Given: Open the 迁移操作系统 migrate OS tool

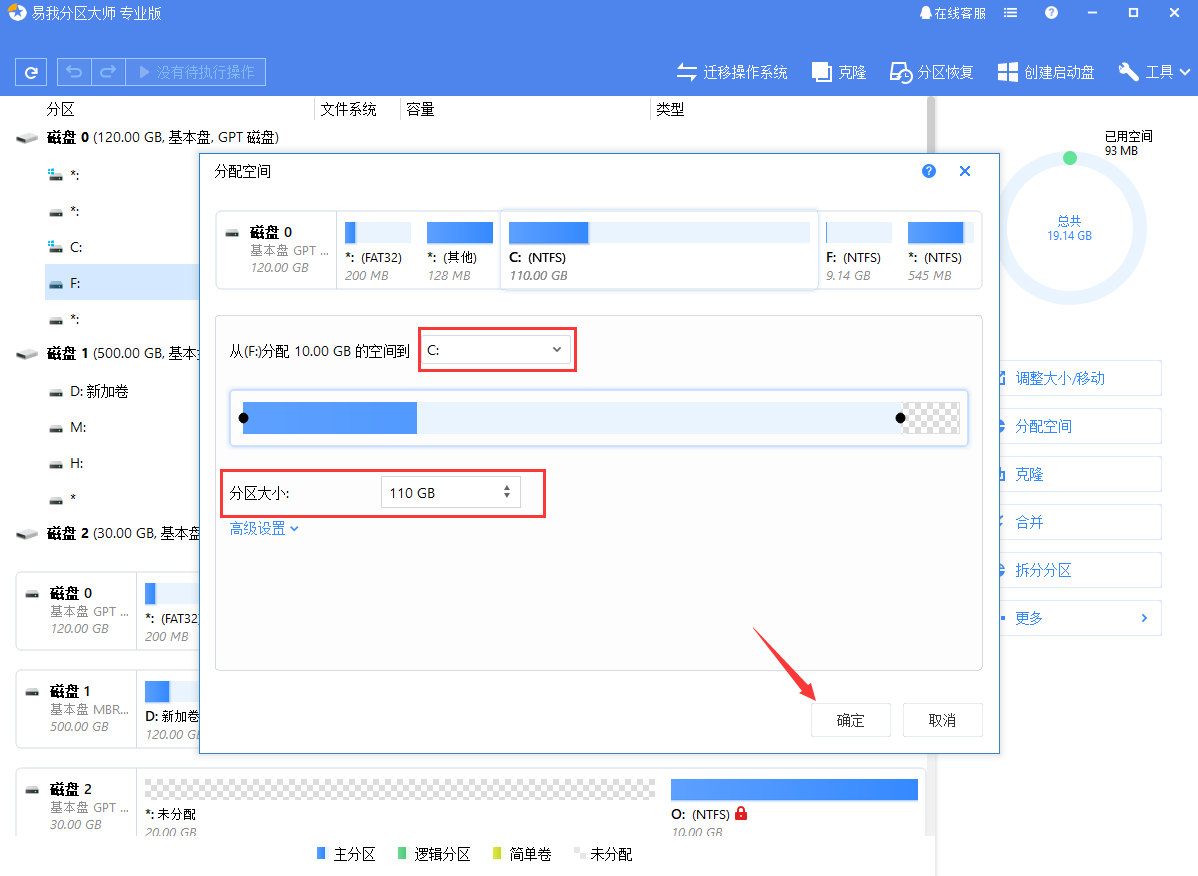Looking at the screenshot, I should point(732,72).
